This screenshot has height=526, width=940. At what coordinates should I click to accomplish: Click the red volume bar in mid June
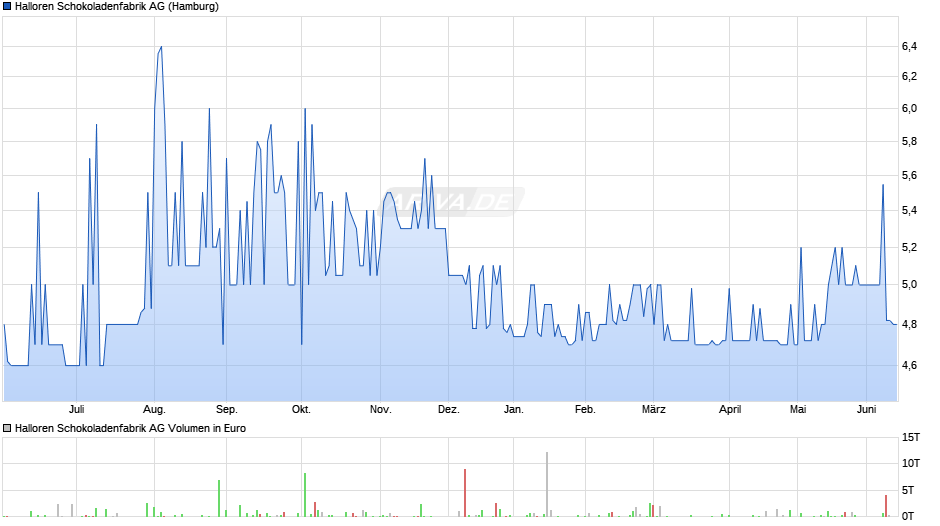click(x=886, y=506)
